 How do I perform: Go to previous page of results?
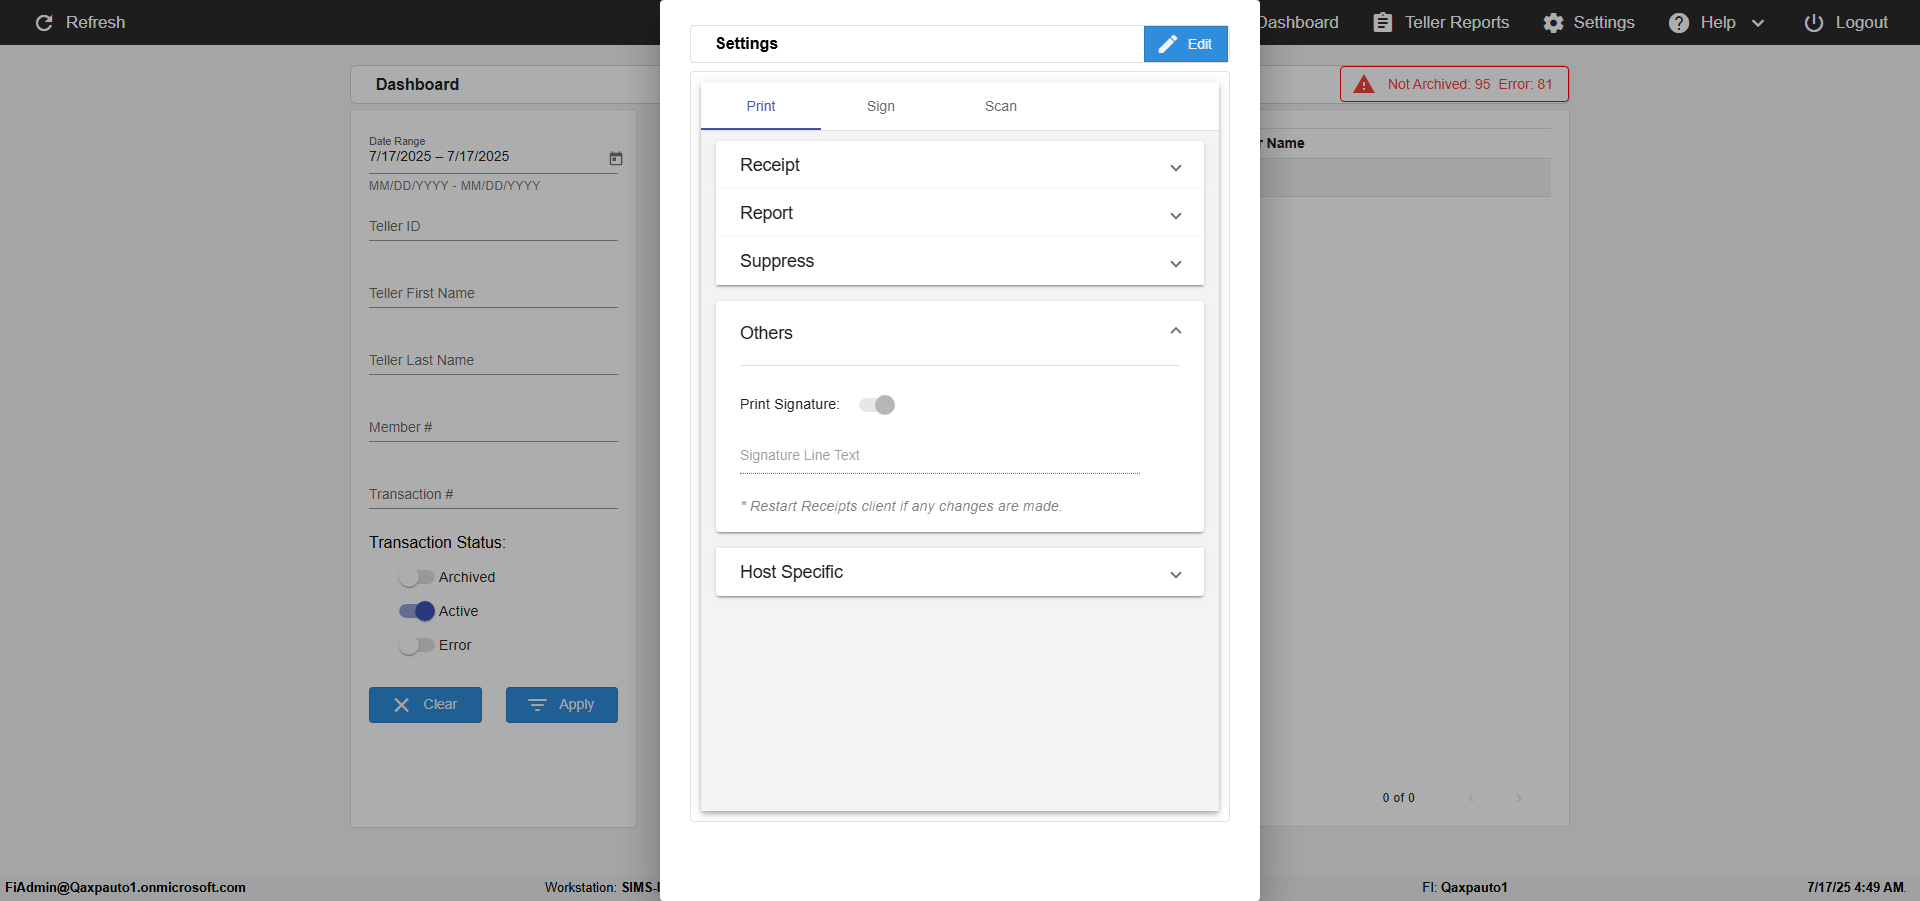click(x=1471, y=798)
